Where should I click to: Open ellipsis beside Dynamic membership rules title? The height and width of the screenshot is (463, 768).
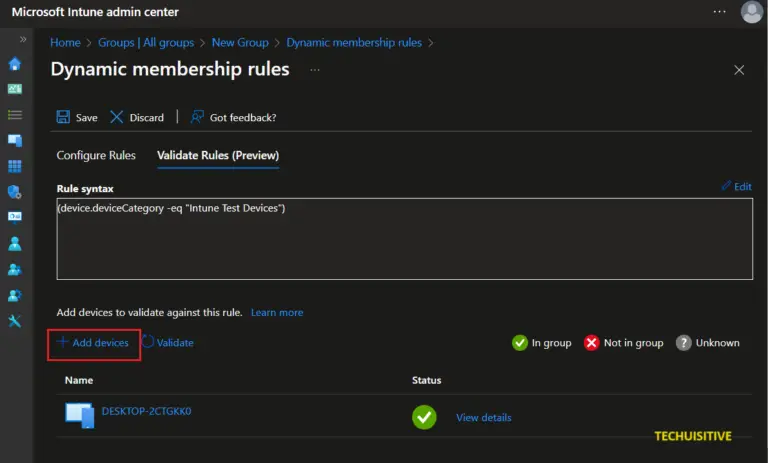point(315,70)
